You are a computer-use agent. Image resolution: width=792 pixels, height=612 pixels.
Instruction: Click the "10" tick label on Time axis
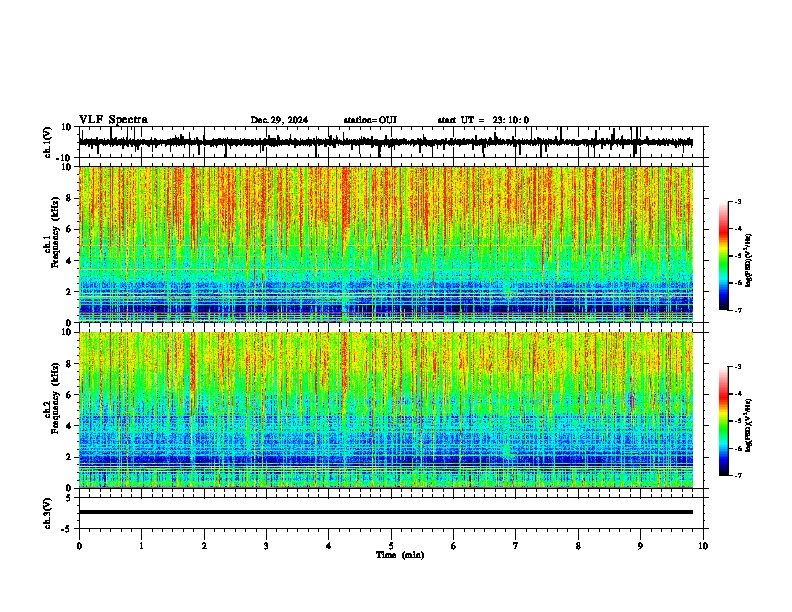coord(703,546)
